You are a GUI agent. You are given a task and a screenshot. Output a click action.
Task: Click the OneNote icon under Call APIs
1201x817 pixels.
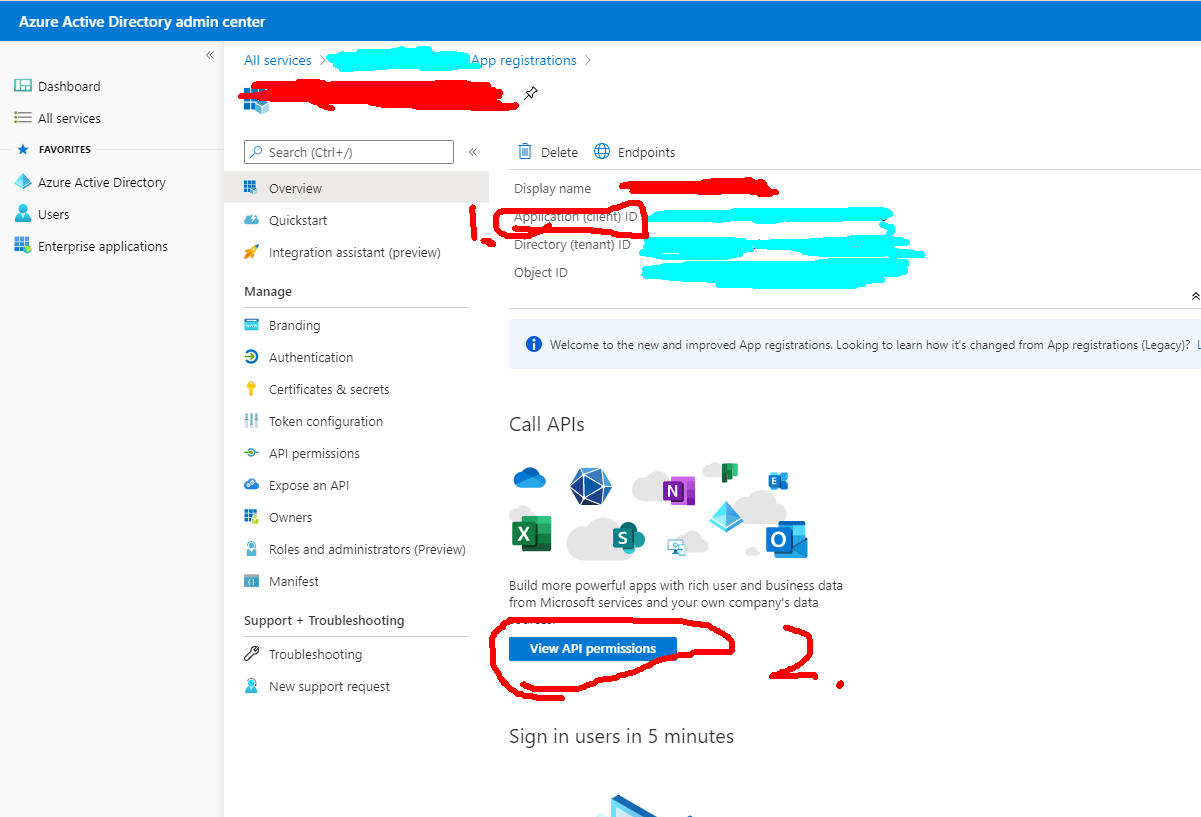(677, 490)
